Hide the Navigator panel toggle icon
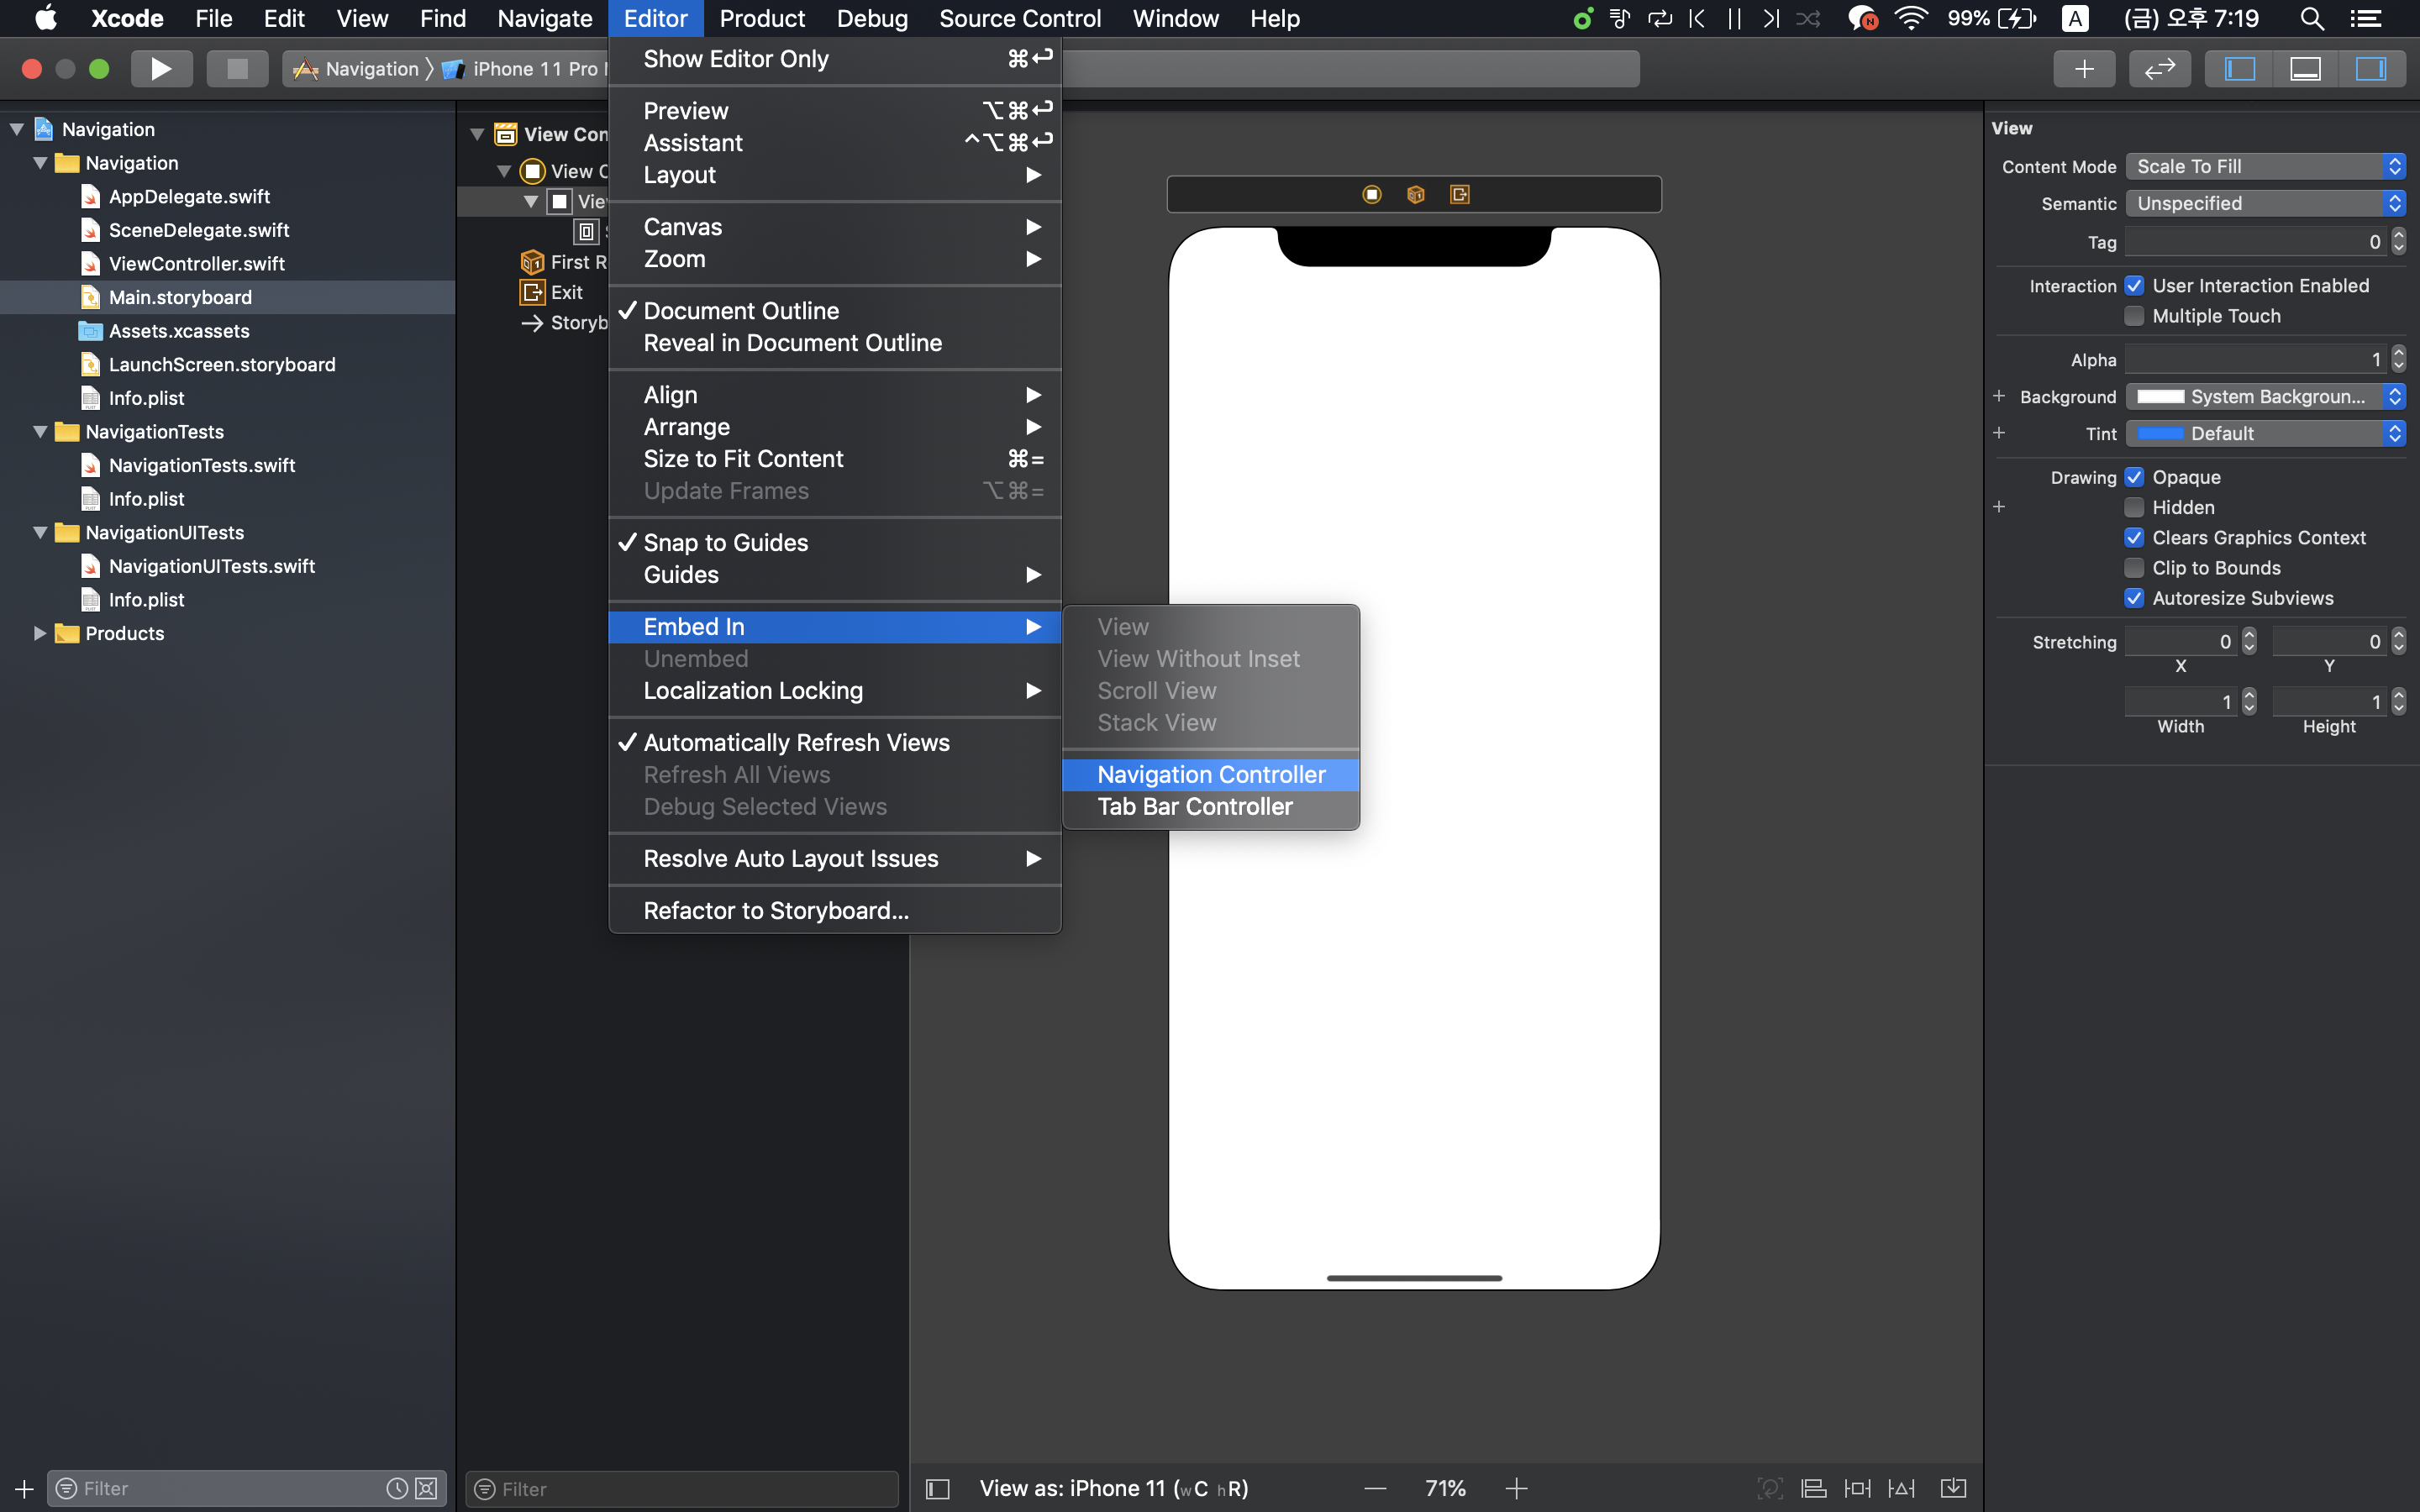Viewport: 2420px width, 1512px height. click(x=2239, y=69)
